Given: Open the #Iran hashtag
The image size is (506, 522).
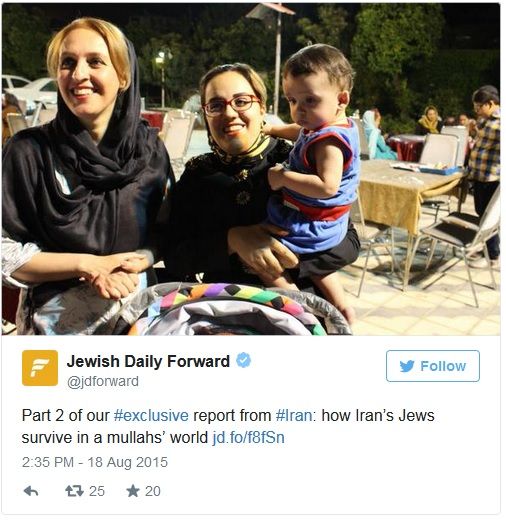Looking at the screenshot, I should click(x=294, y=416).
